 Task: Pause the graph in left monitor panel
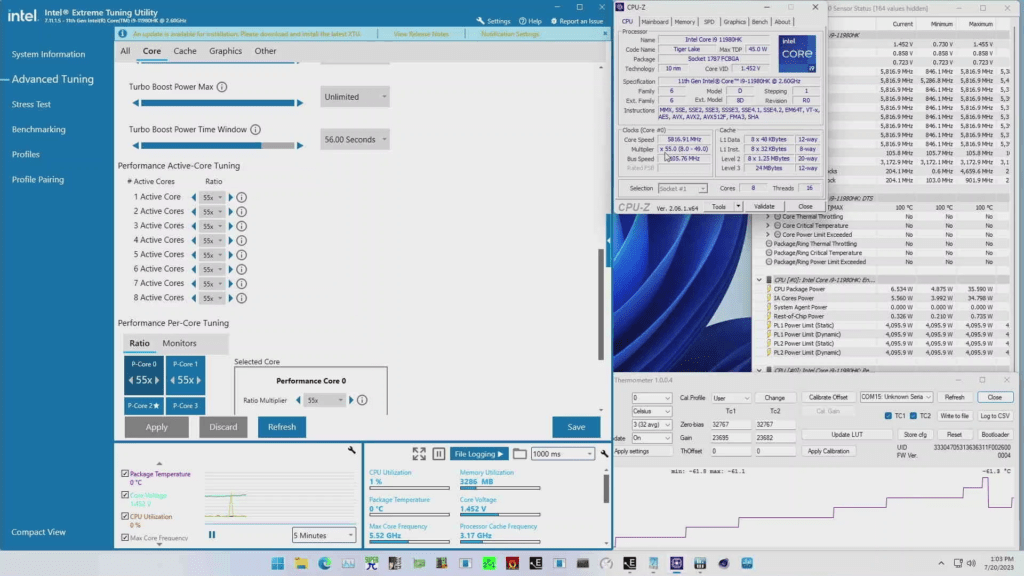pyautogui.click(x=212, y=535)
